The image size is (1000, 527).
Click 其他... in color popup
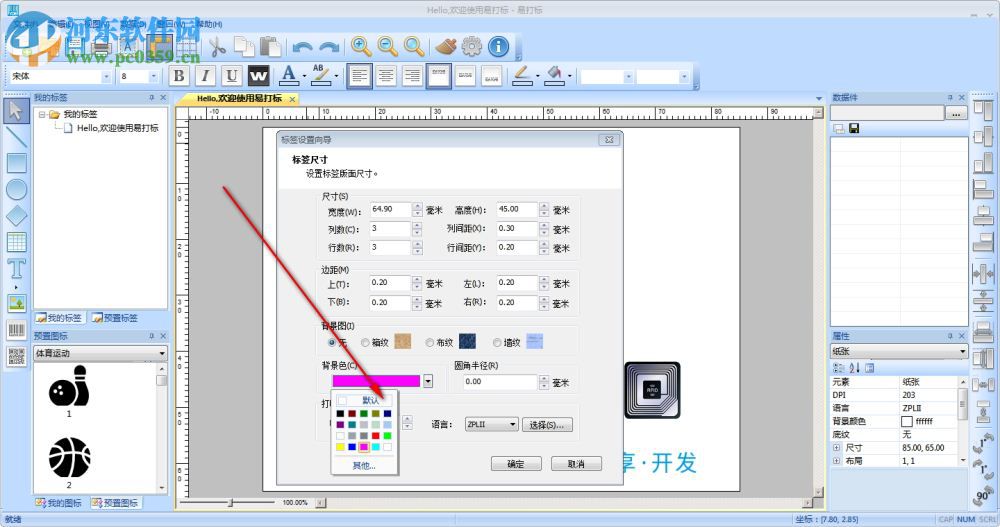pyautogui.click(x=364, y=466)
